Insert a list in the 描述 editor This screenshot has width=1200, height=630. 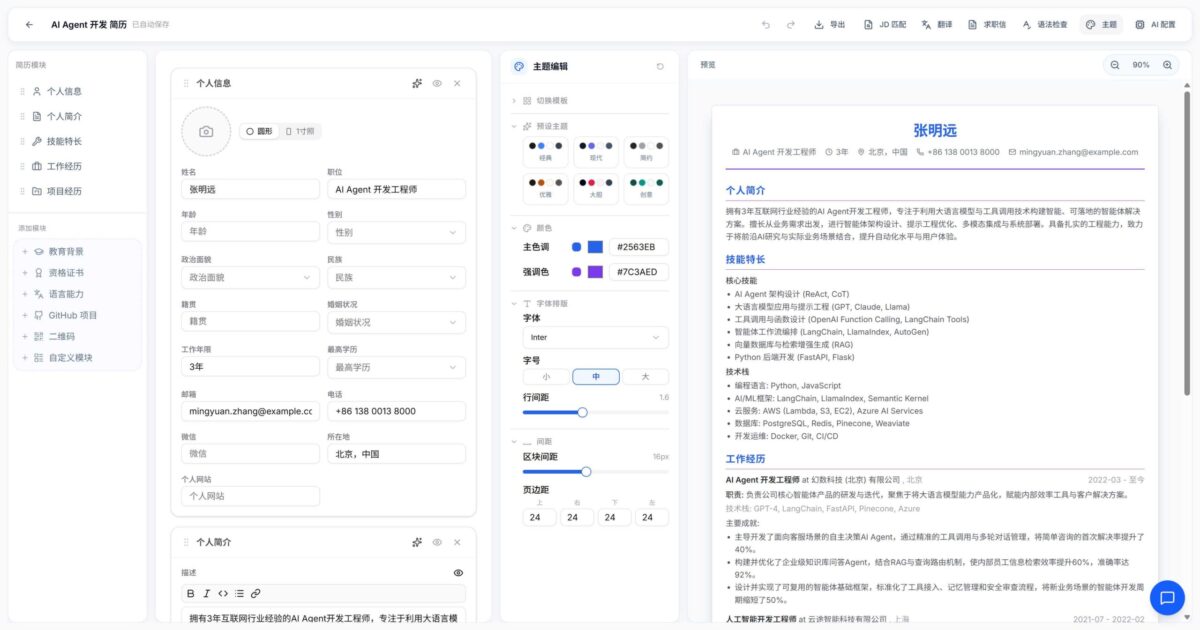click(x=239, y=593)
